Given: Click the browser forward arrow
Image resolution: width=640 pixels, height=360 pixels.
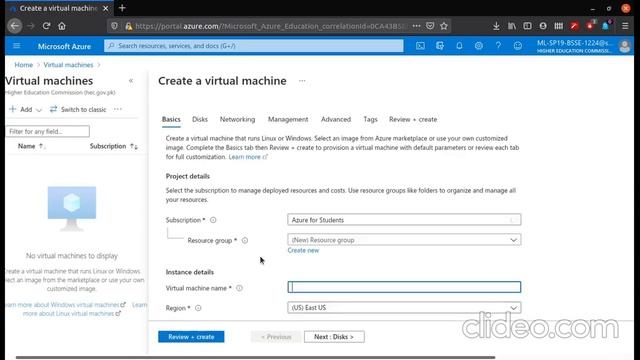Looking at the screenshot, I should (31, 26).
